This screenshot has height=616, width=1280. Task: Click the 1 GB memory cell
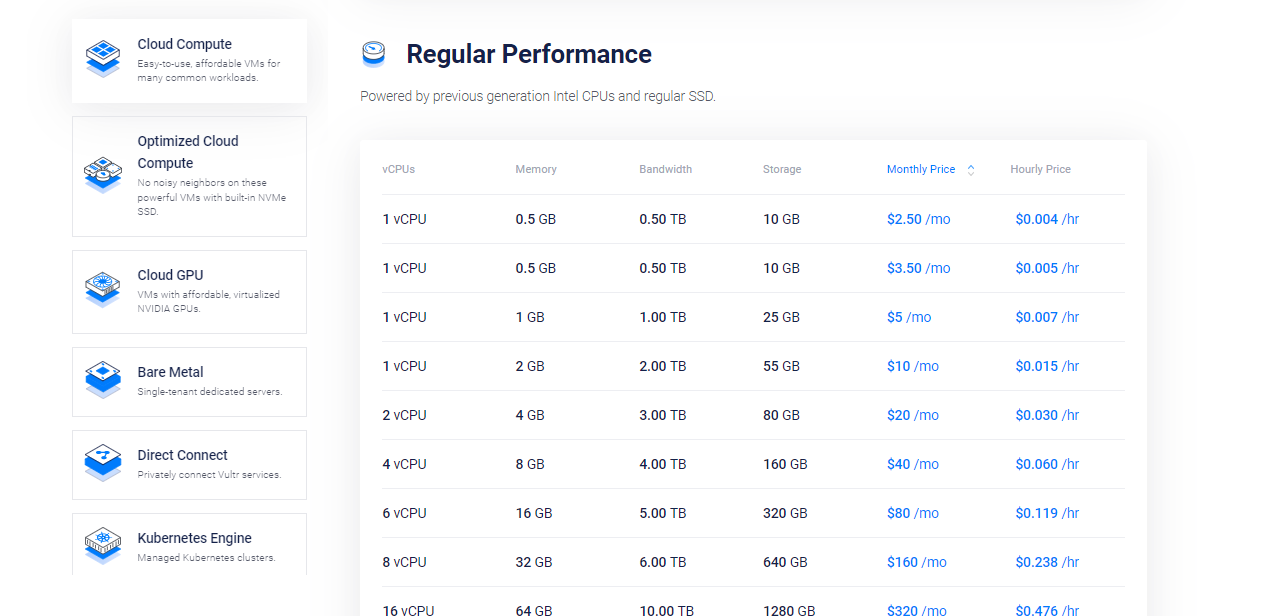click(x=530, y=317)
